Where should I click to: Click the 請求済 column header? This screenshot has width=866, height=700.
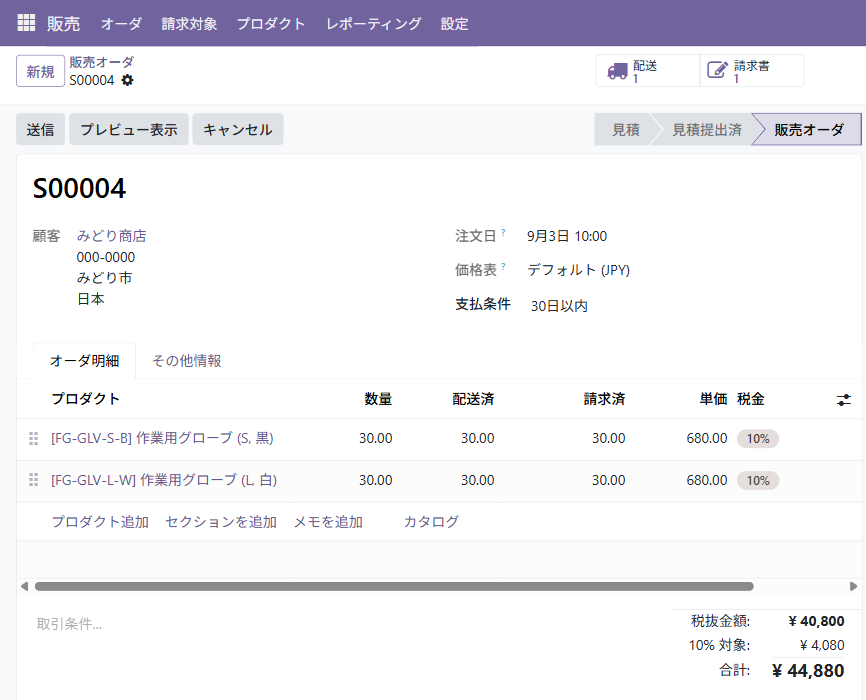[605, 399]
